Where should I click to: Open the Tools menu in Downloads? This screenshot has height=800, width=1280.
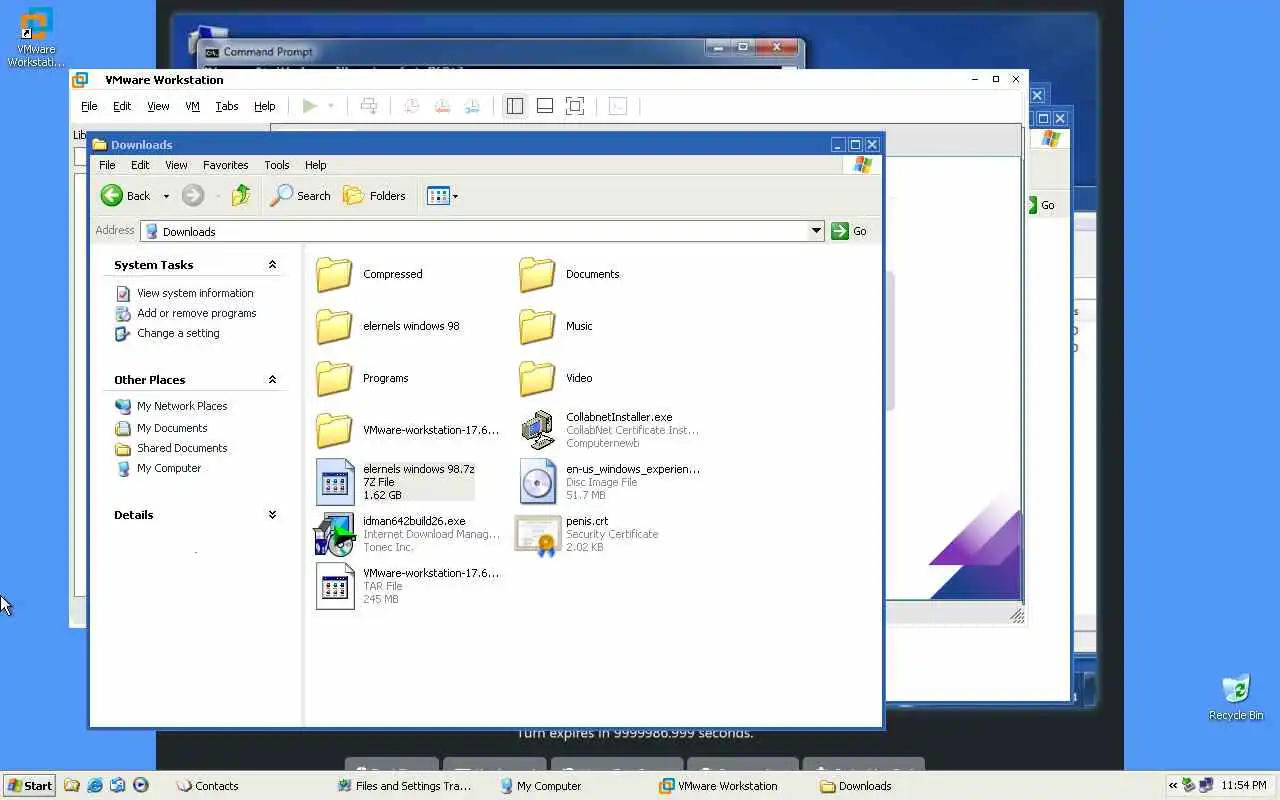click(277, 165)
